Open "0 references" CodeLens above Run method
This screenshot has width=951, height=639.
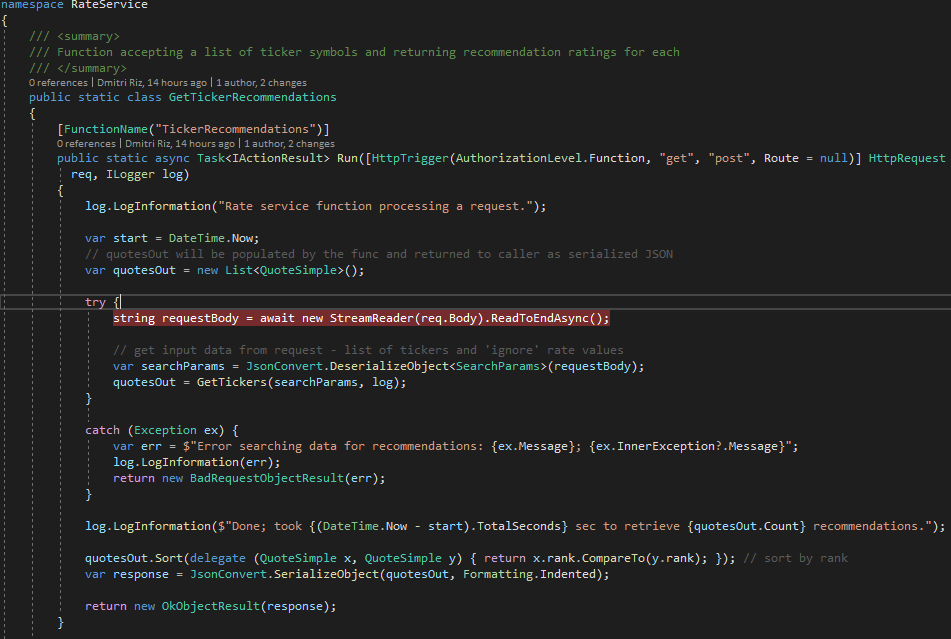click(86, 144)
